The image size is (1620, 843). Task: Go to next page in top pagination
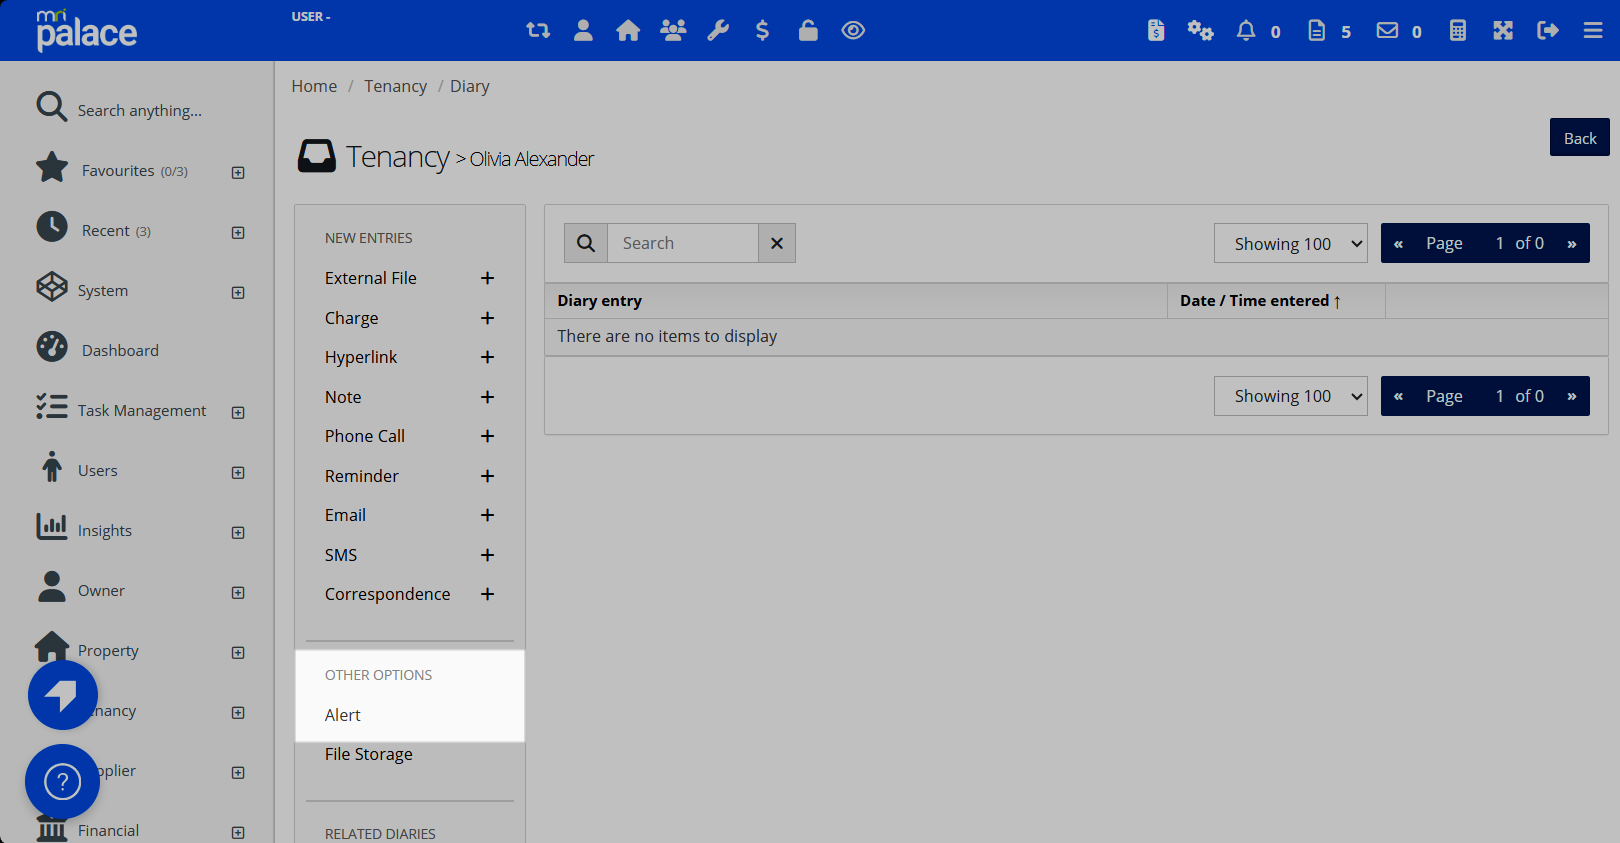click(x=1572, y=243)
